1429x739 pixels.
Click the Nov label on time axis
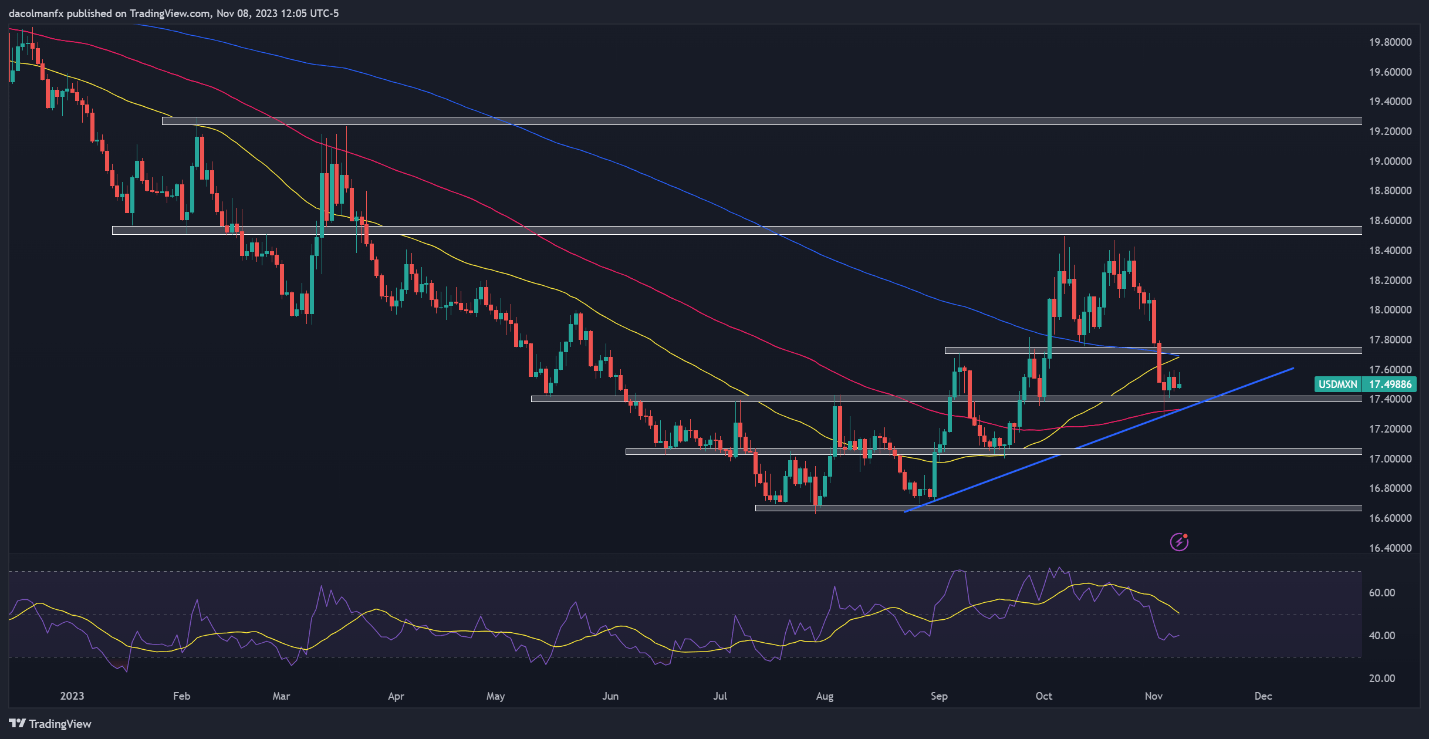coord(1153,694)
